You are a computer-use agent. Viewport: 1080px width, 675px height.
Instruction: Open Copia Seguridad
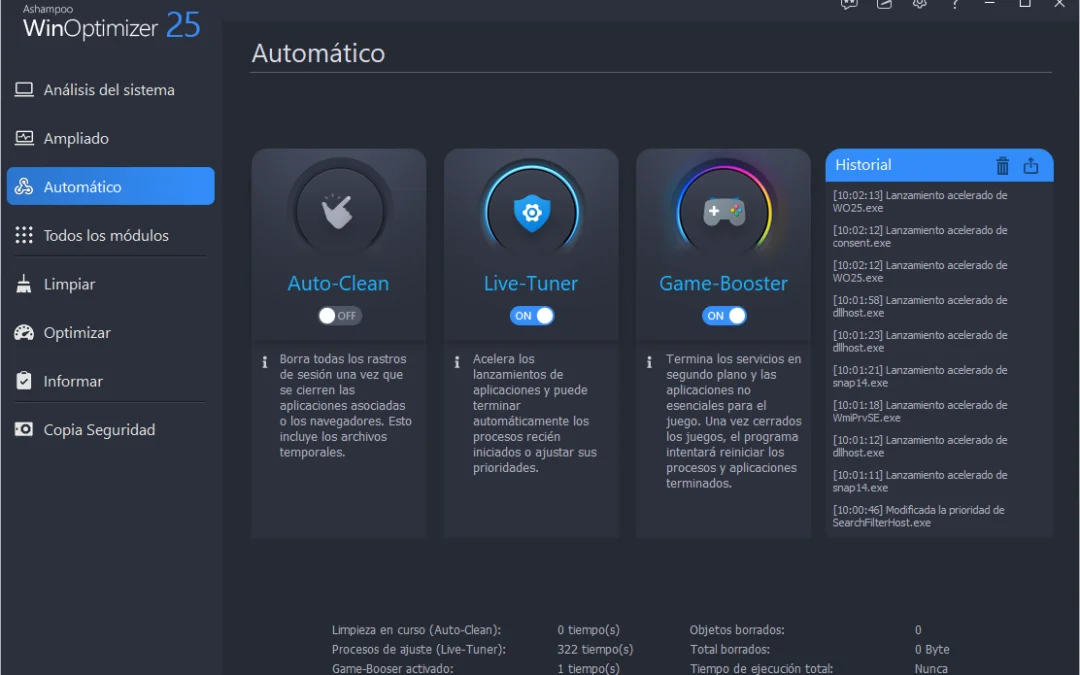click(110, 430)
